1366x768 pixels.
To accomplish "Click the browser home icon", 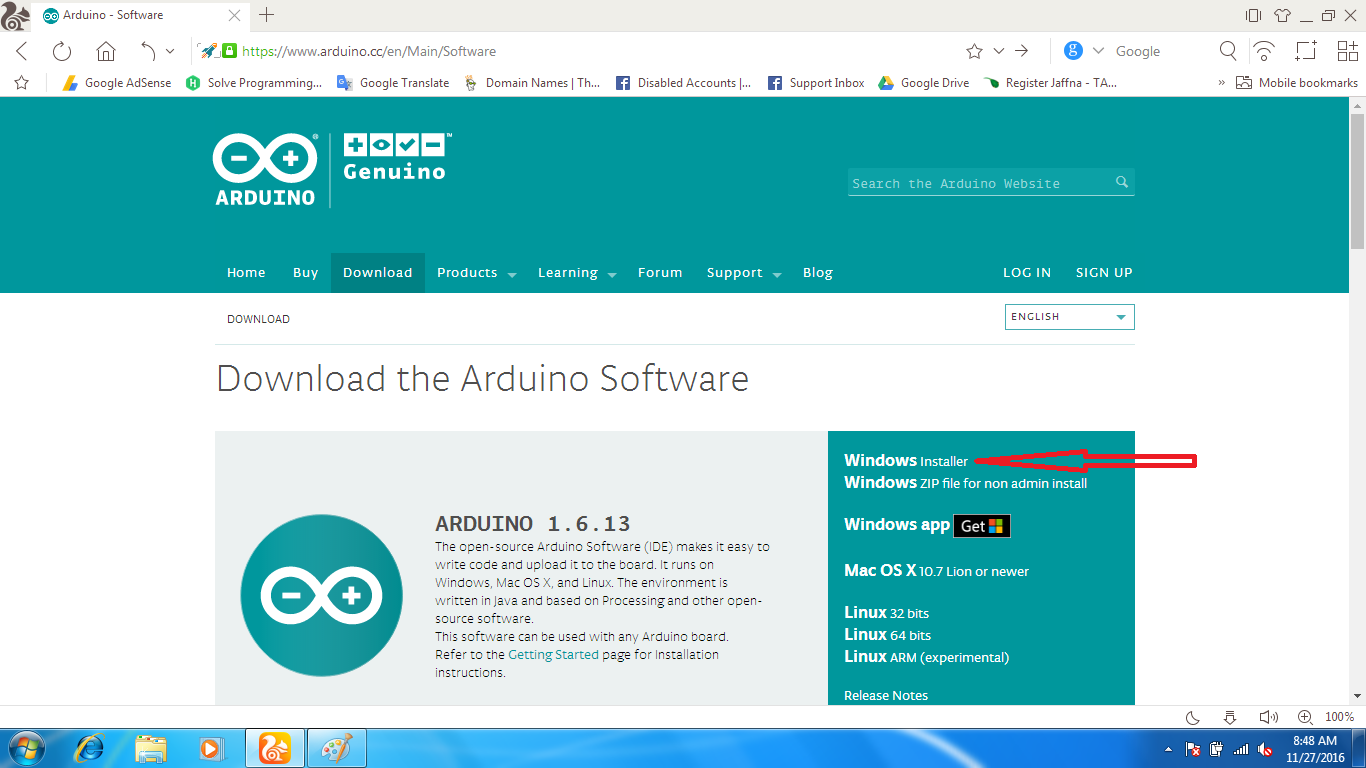I will [x=105, y=50].
